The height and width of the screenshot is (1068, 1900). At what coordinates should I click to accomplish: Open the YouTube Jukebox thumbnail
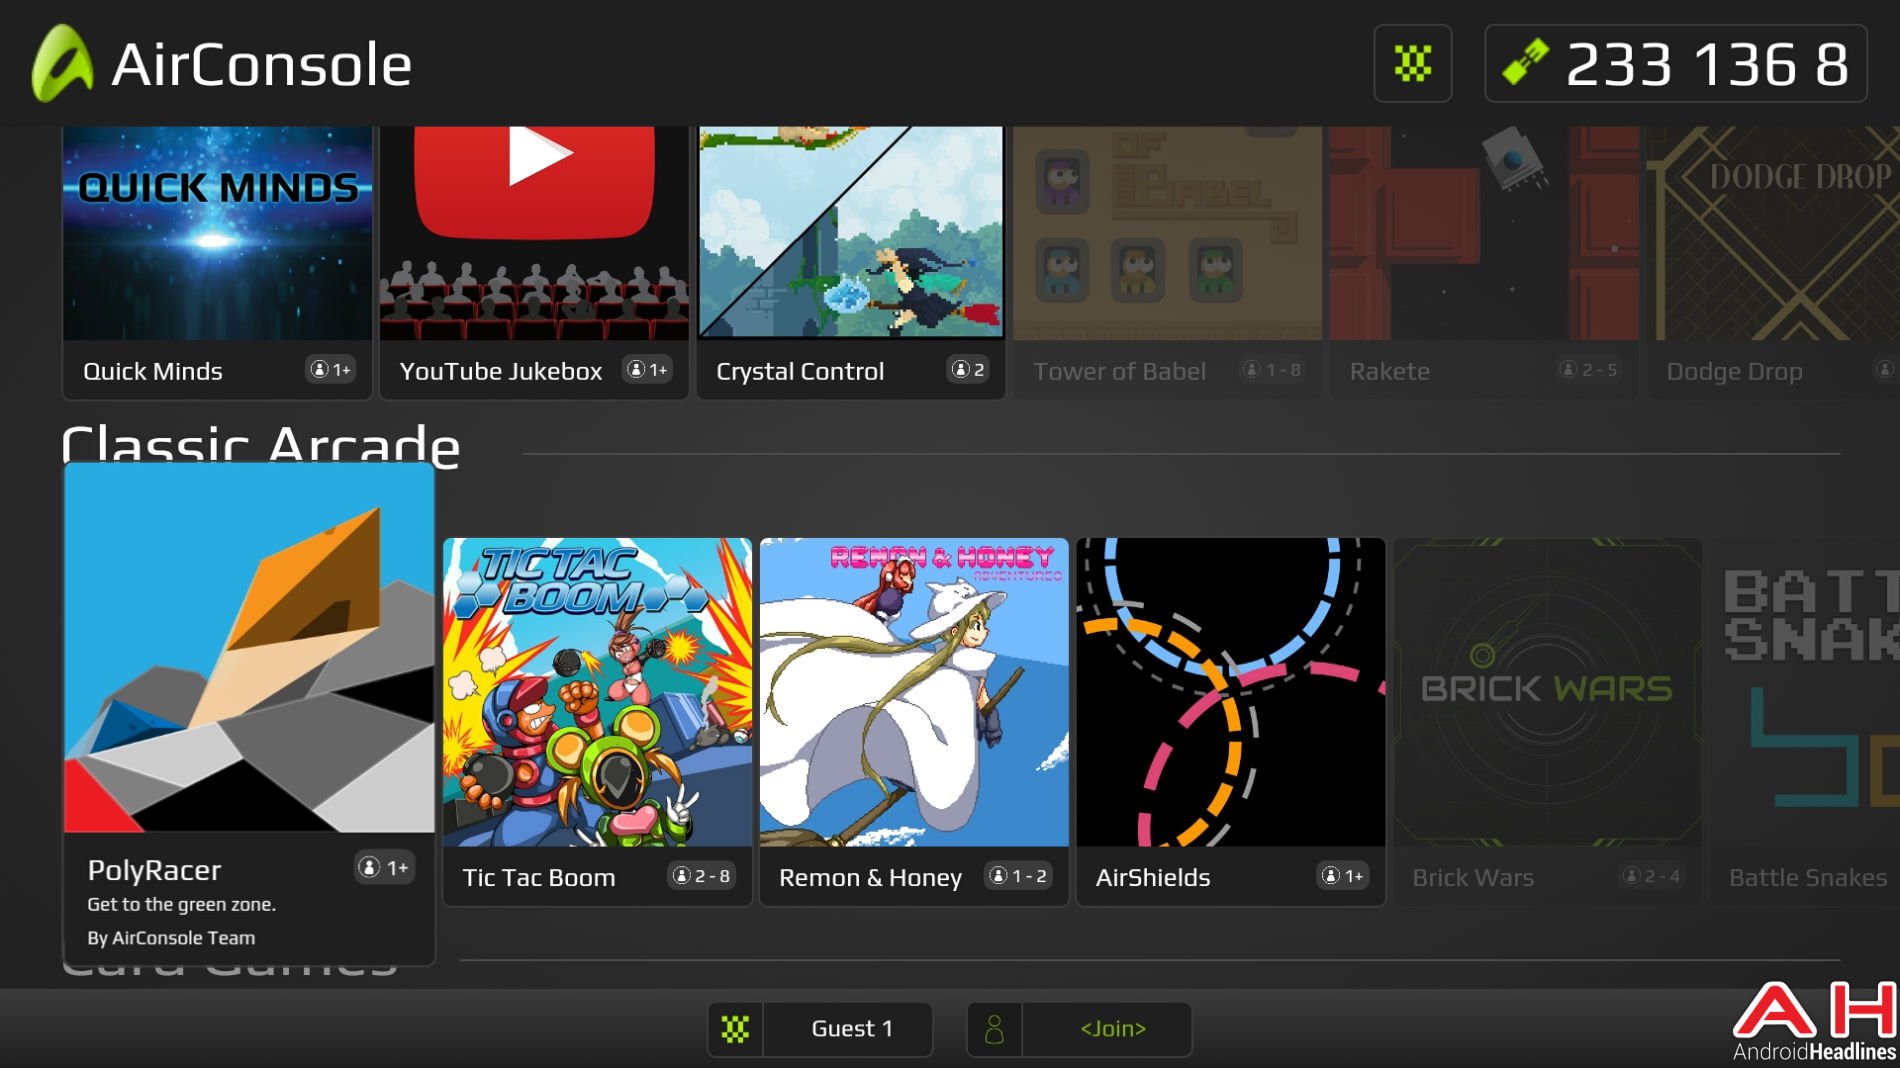point(534,233)
